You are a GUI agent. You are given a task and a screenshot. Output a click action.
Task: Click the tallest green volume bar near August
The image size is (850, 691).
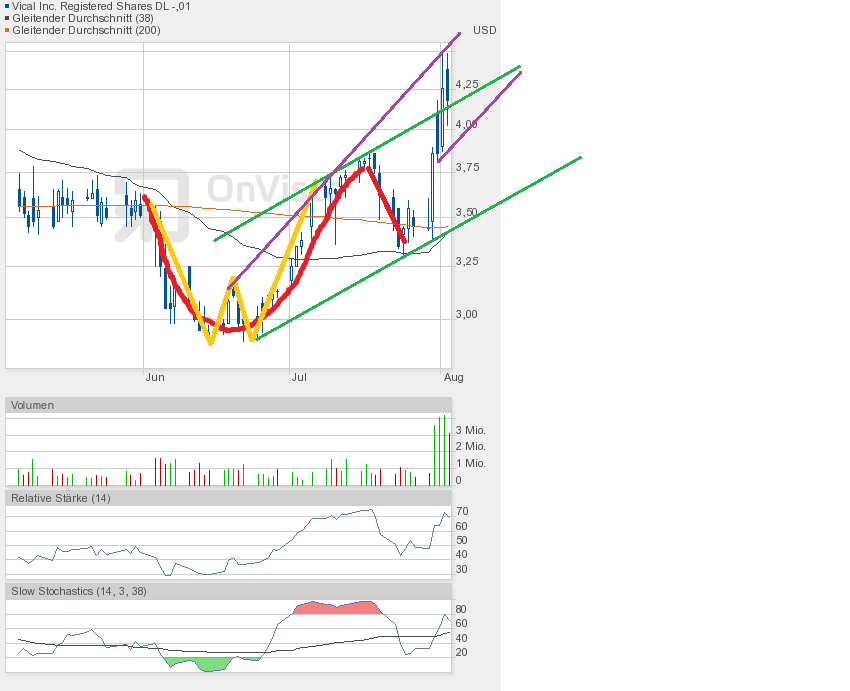click(x=445, y=450)
